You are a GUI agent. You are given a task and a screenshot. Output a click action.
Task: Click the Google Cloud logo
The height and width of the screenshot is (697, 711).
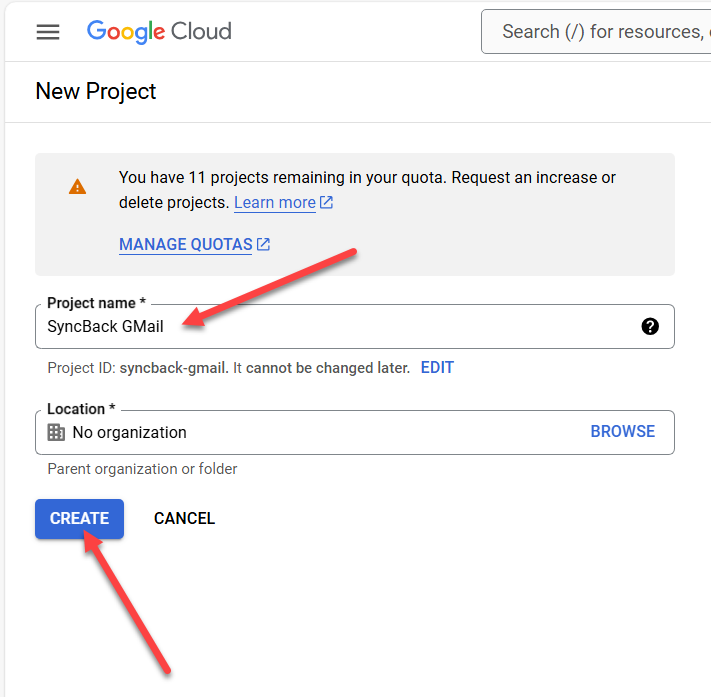coord(159,32)
